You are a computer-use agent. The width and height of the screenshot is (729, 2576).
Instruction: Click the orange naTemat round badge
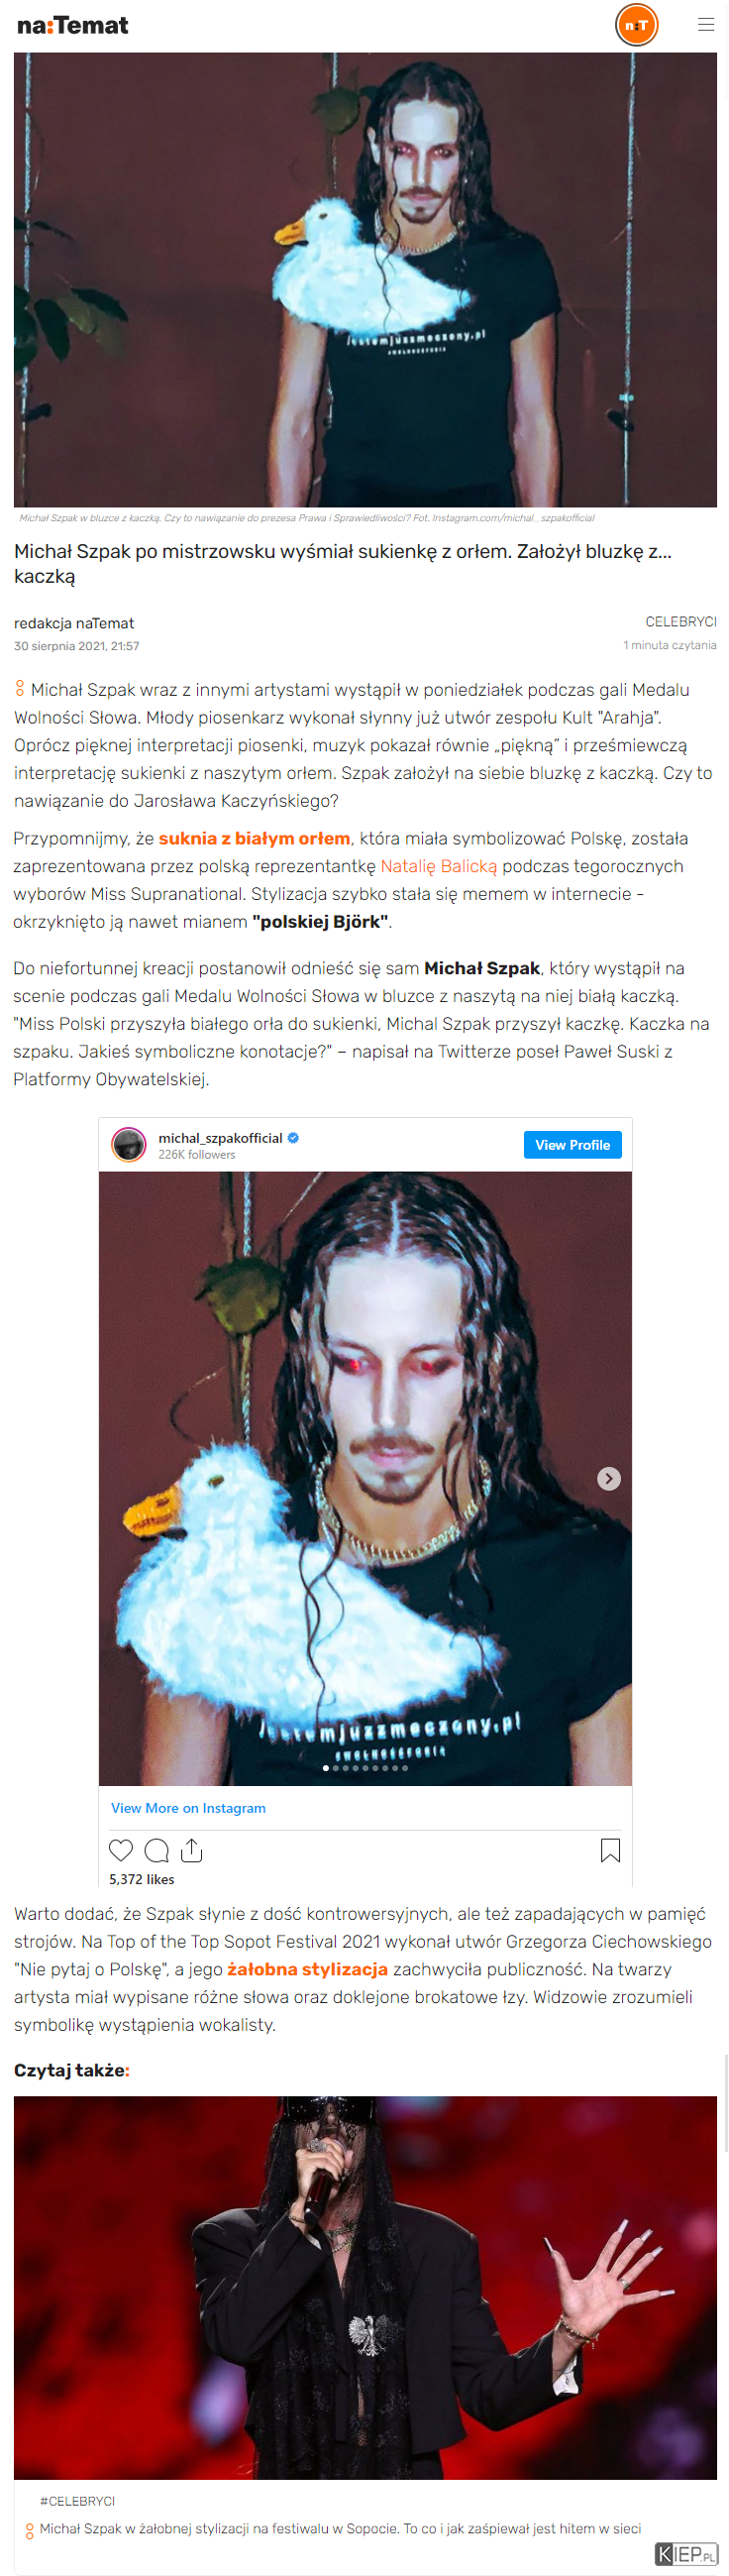point(636,25)
